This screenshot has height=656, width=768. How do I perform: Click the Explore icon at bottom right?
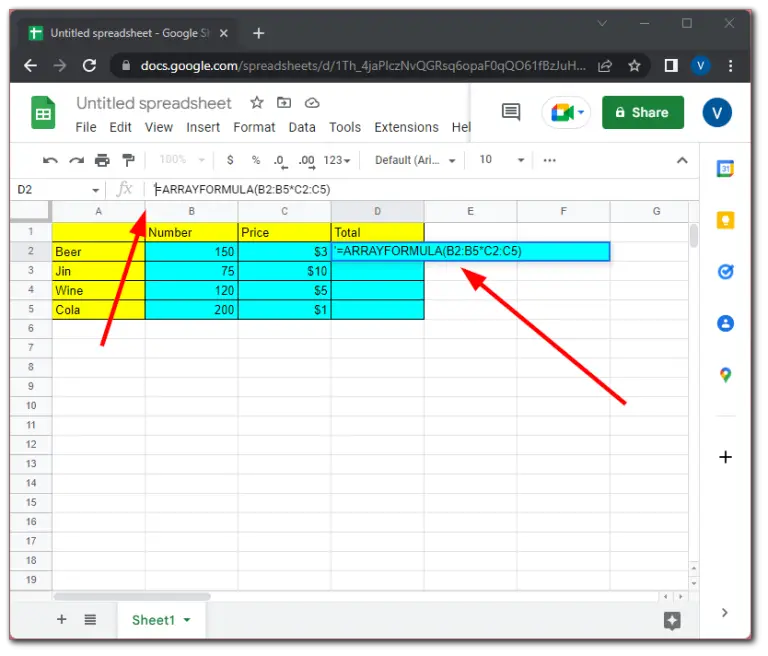673,622
